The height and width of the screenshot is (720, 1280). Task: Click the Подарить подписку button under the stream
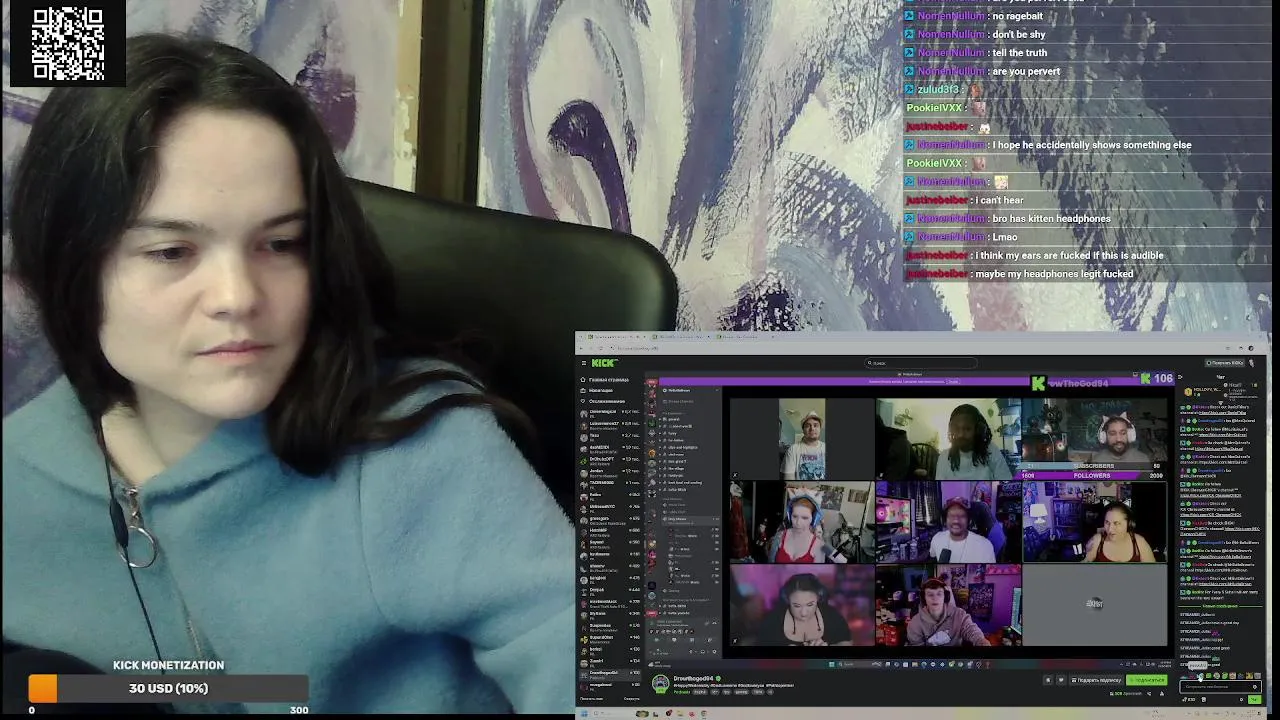[1097, 680]
